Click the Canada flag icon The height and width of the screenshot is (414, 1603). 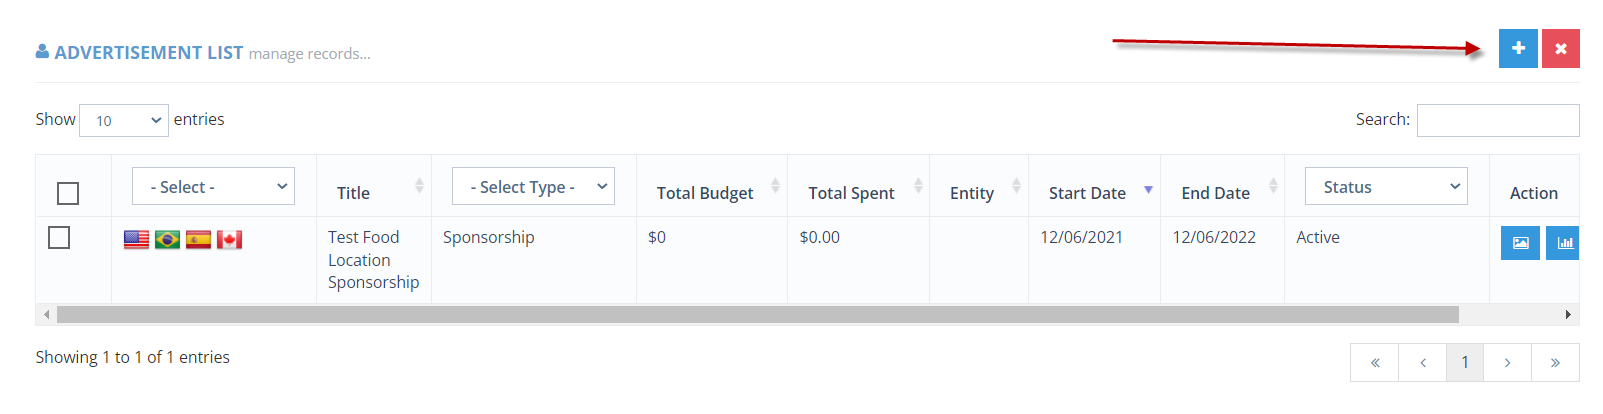[x=229, y=239]
